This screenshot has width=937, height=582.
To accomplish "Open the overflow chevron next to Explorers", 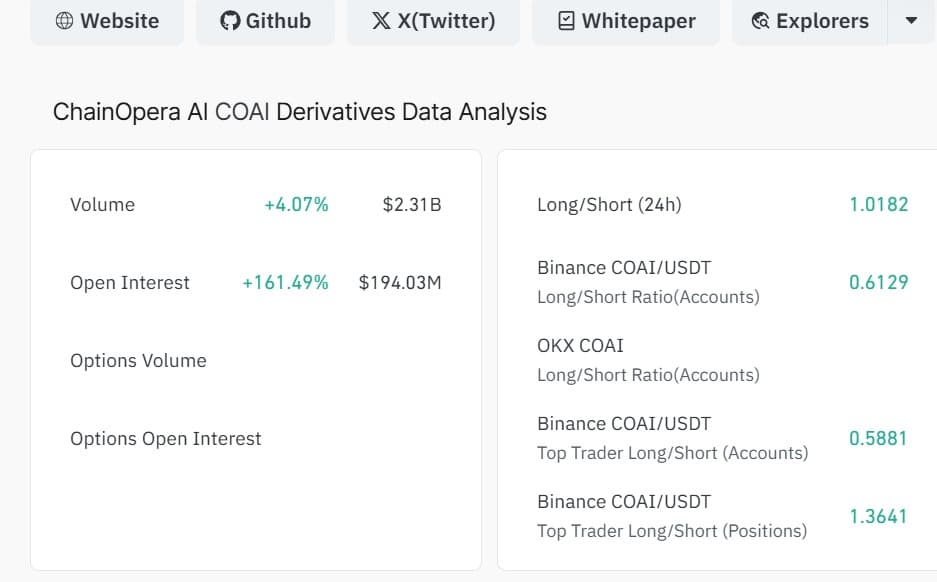I will pos(911,20).
